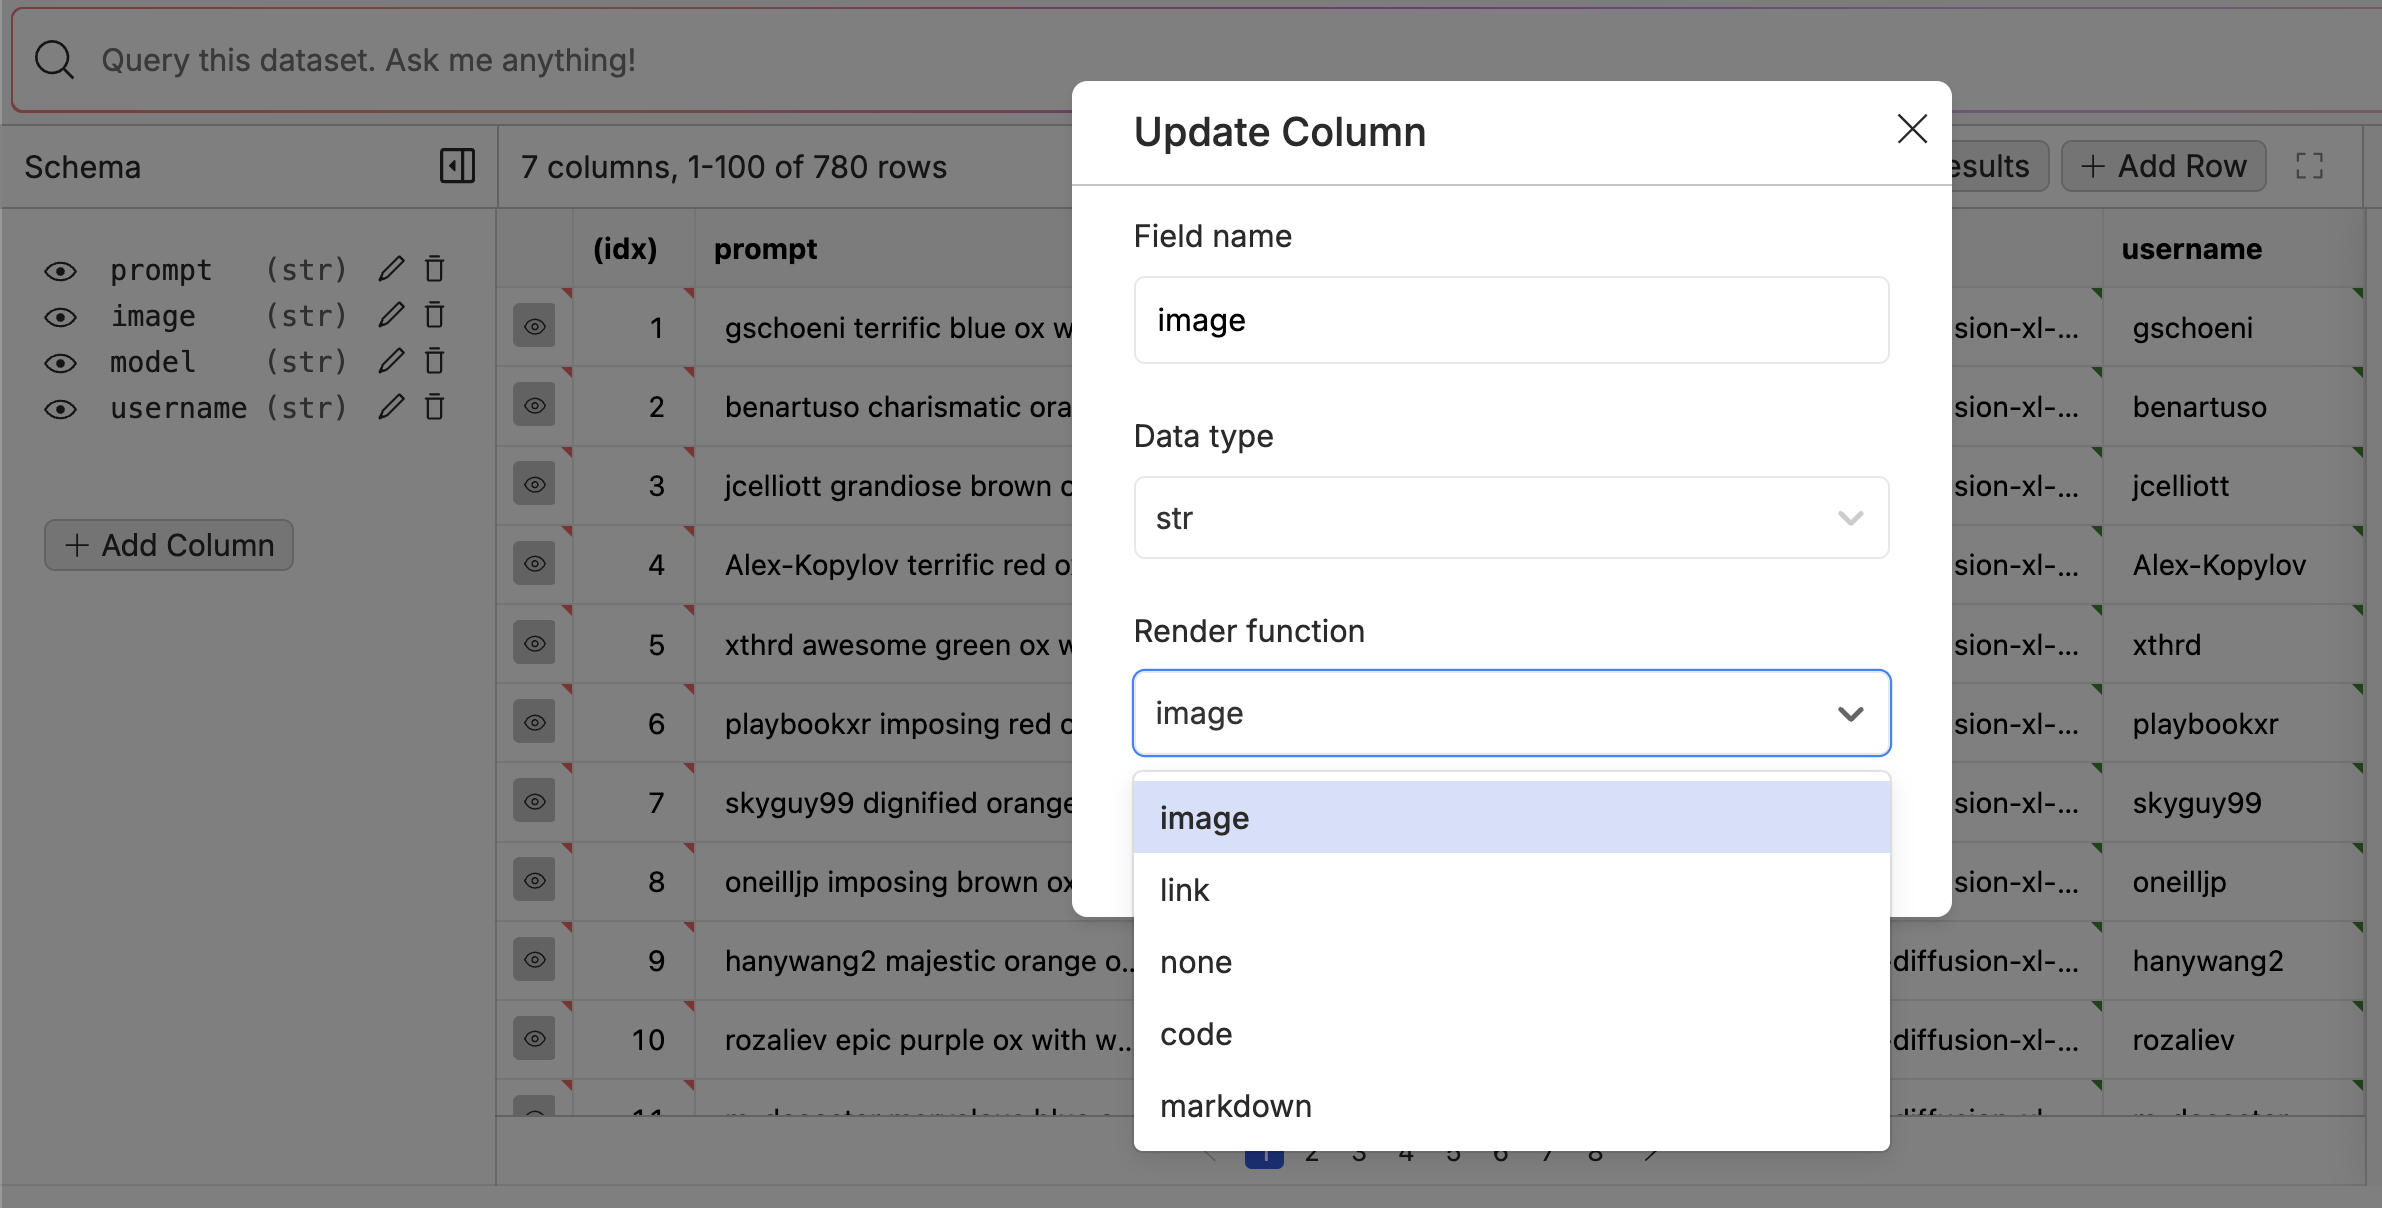The height and width of the screenshot is (1208, 2382).
Task: Click the edit pencil for username column
Action: point(391,407)
